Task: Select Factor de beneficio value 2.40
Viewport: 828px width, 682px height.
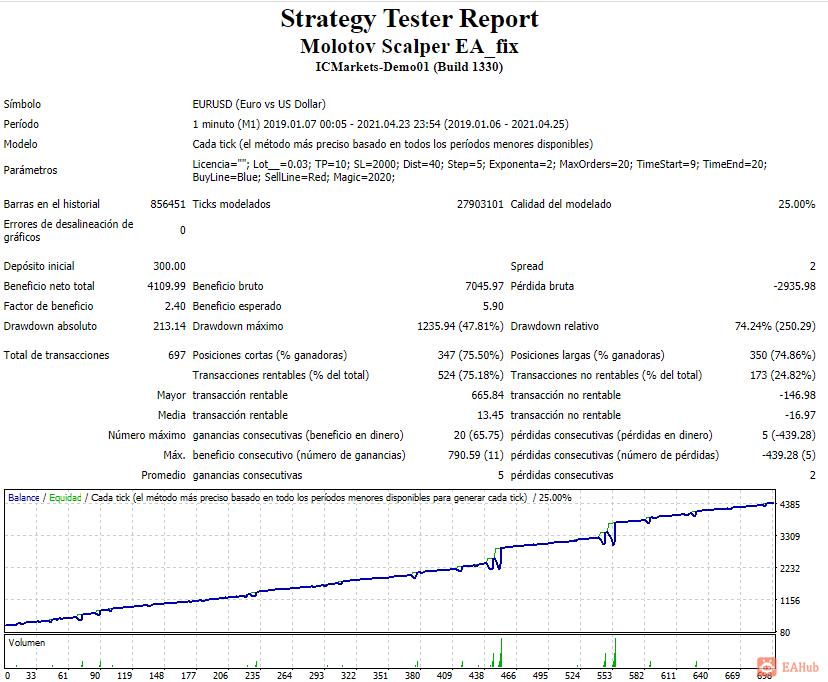Action: pyautogui.click(x=175, y=306)
